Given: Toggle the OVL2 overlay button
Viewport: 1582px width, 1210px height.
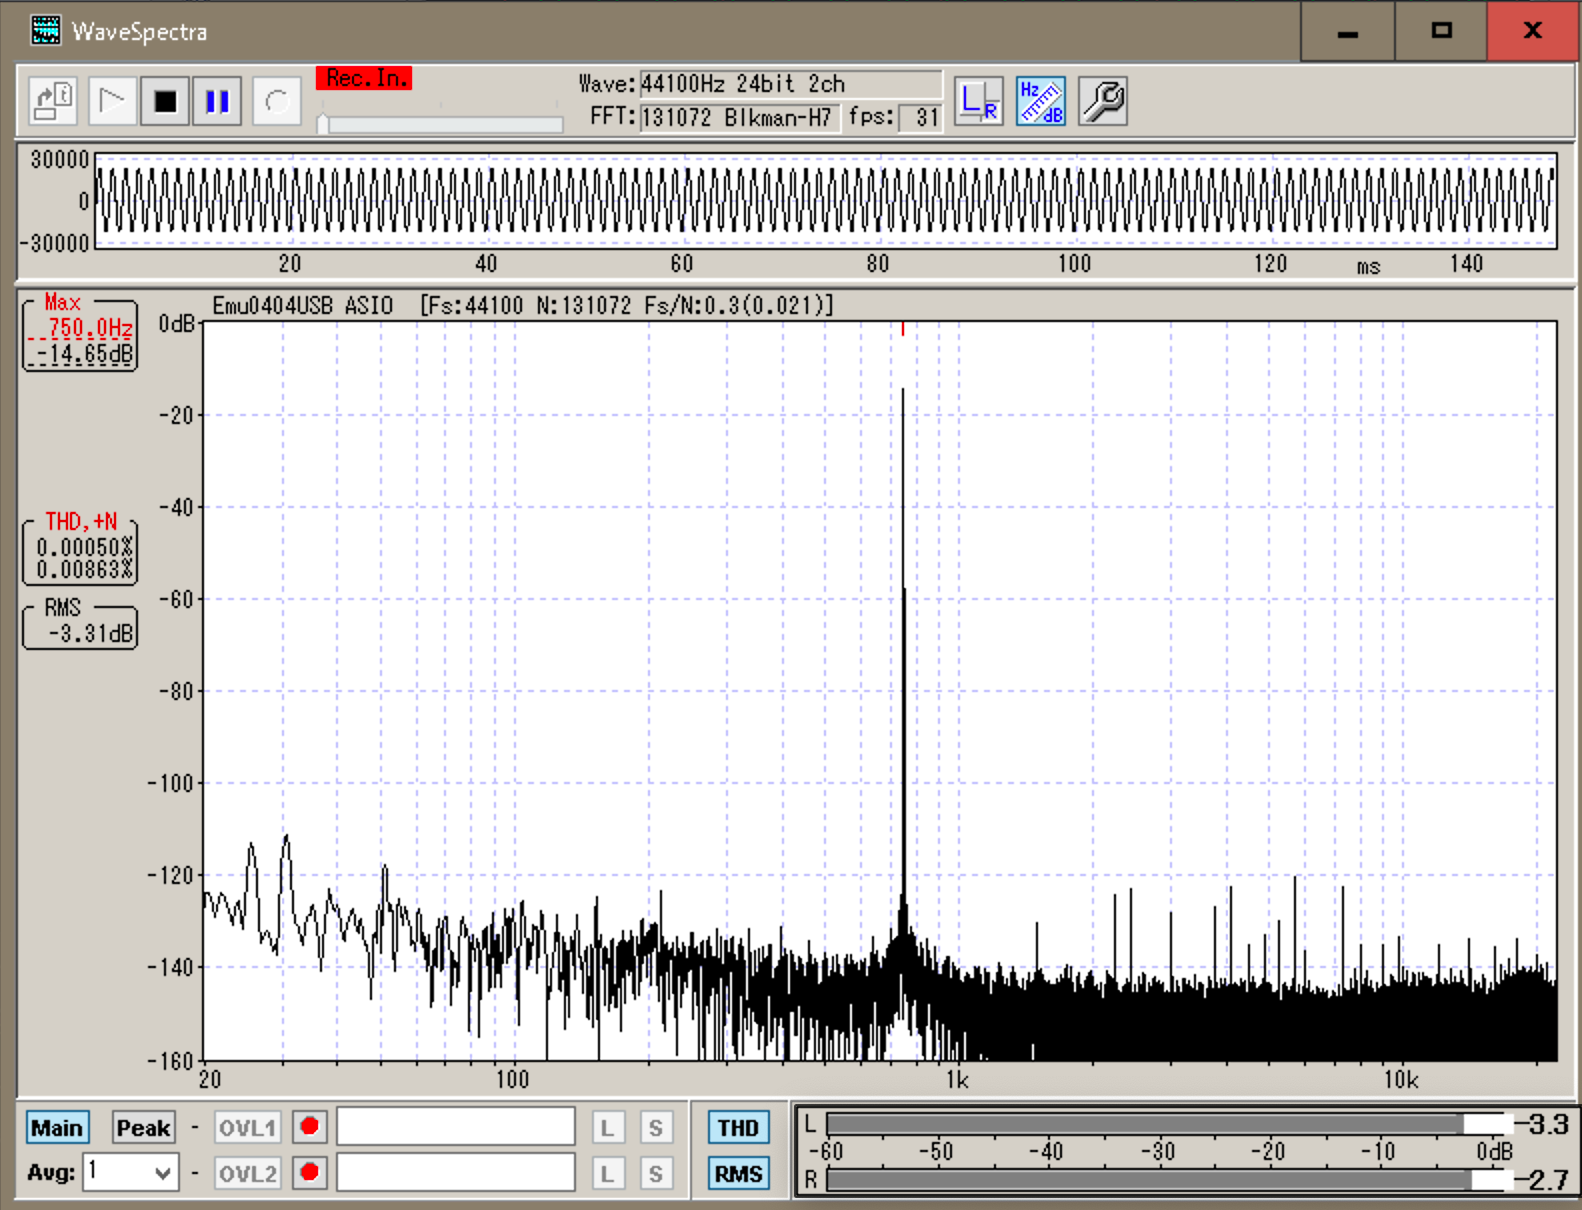Looking at the screenshot, I should (248, 1173).
